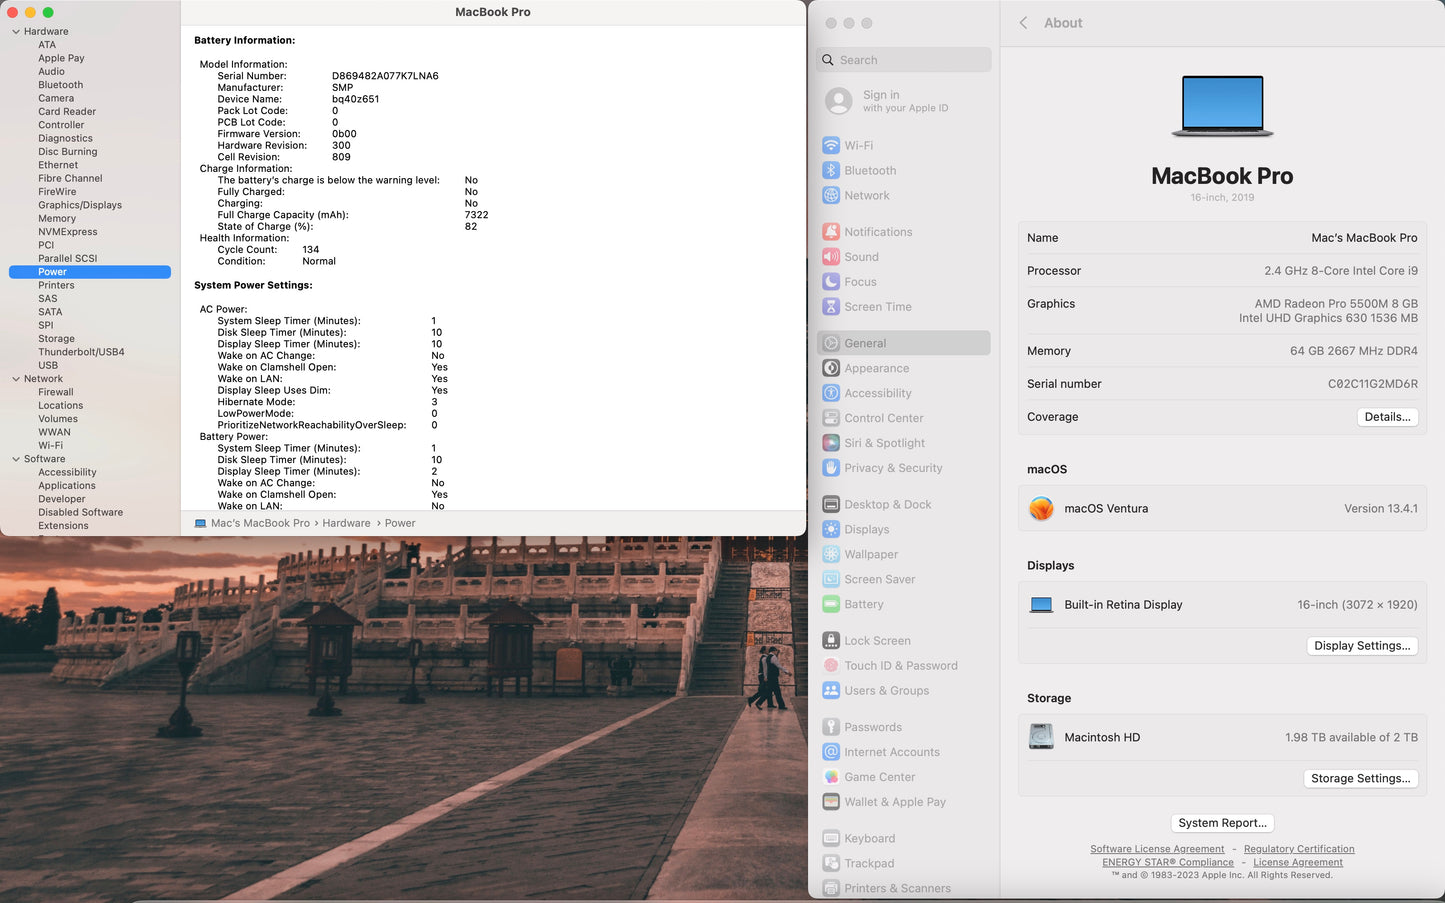1445x903 pixels.
Task: Open the Touch ID & Password fingerprint icon
Action: 830,666
